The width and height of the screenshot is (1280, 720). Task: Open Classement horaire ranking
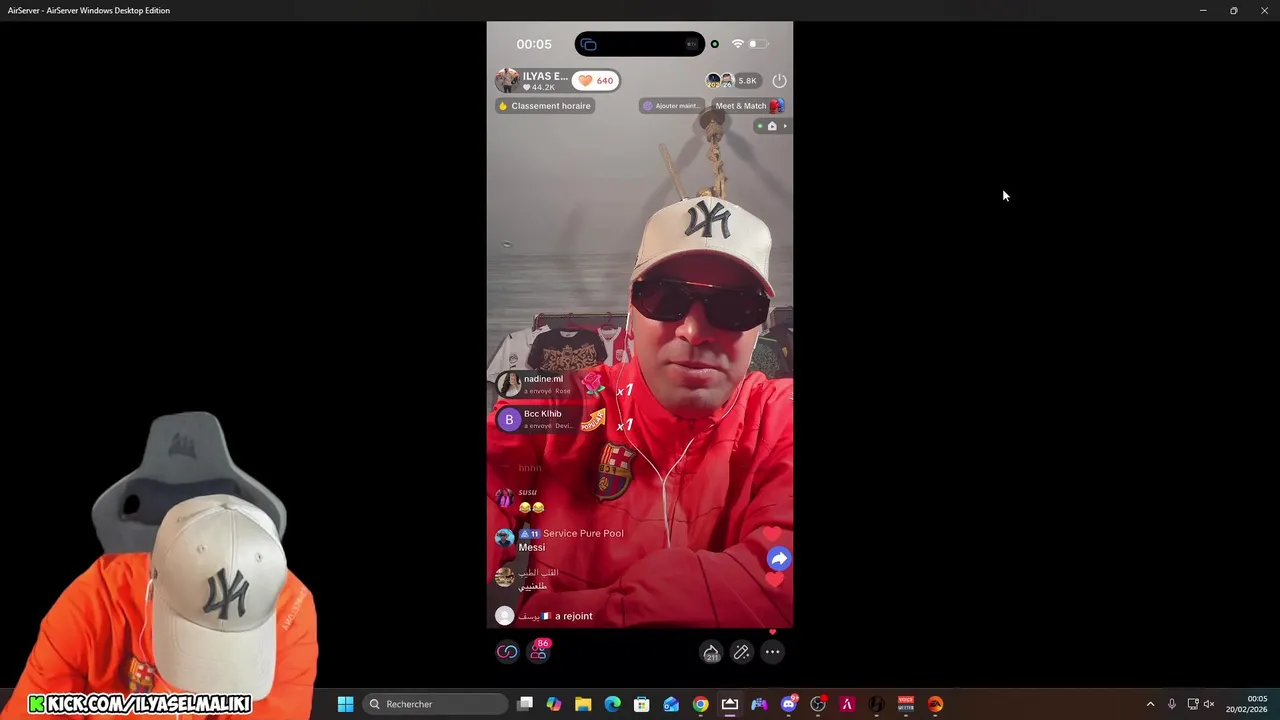pyautogui.click(x=545, y=106)
